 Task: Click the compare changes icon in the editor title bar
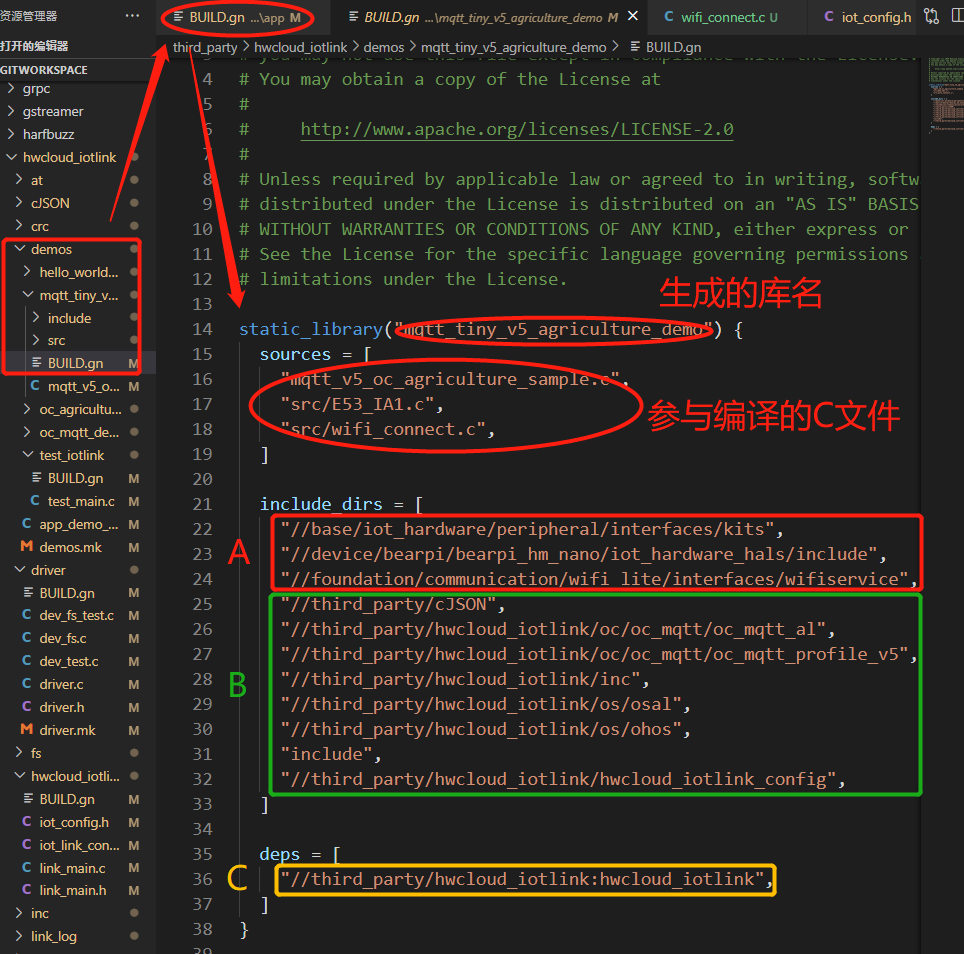click(x=931, y=17)
